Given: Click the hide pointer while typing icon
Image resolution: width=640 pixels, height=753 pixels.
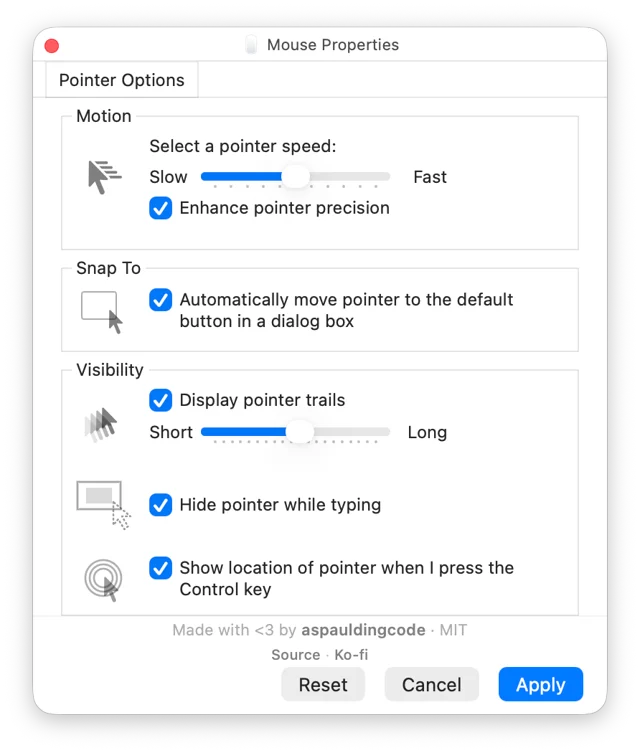Looking at the screenshot, I should 103,505.
